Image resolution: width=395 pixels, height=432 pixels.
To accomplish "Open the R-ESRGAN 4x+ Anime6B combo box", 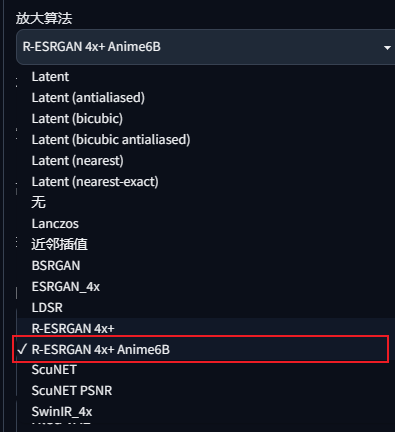I will coord(205,47).
